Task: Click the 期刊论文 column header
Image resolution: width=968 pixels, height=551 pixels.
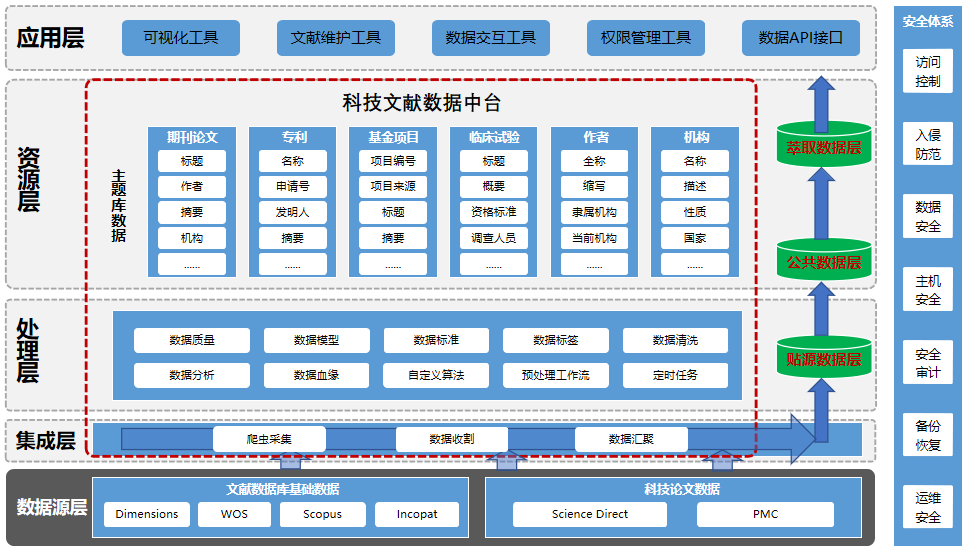Action: (x=192, y=137)
